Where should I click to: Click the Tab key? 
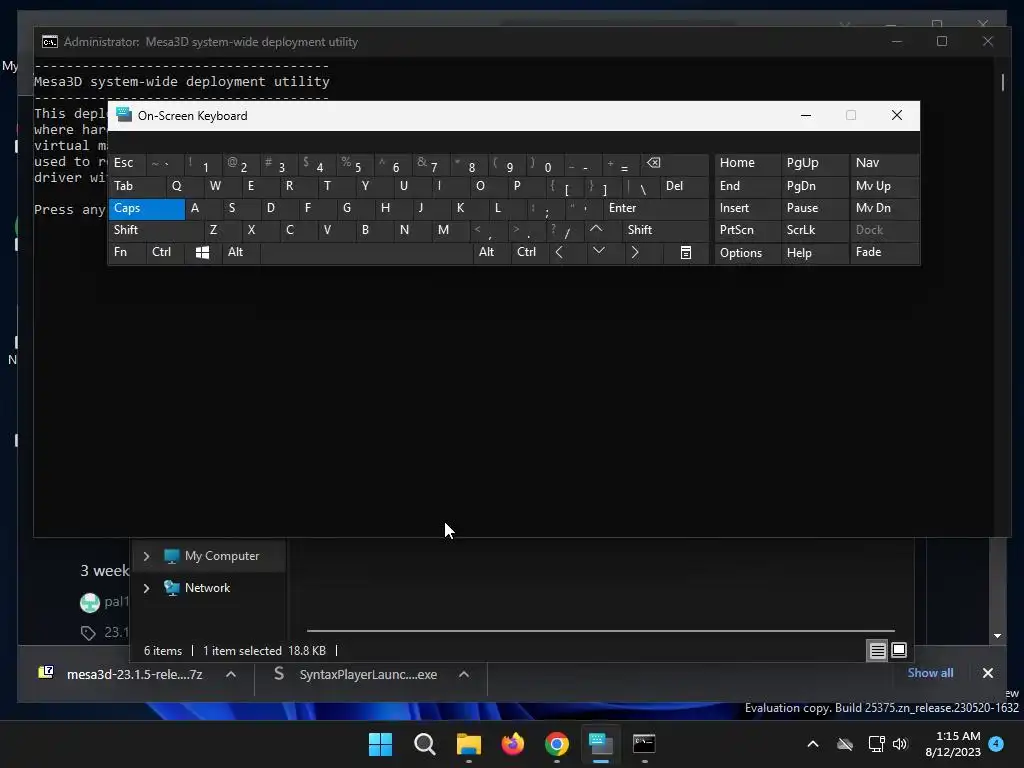[137, 186]
